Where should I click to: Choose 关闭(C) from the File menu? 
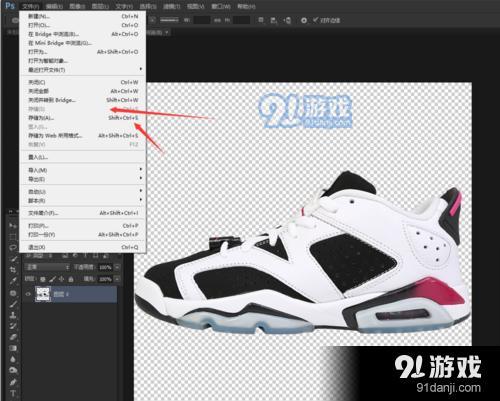tap(82, 82)
